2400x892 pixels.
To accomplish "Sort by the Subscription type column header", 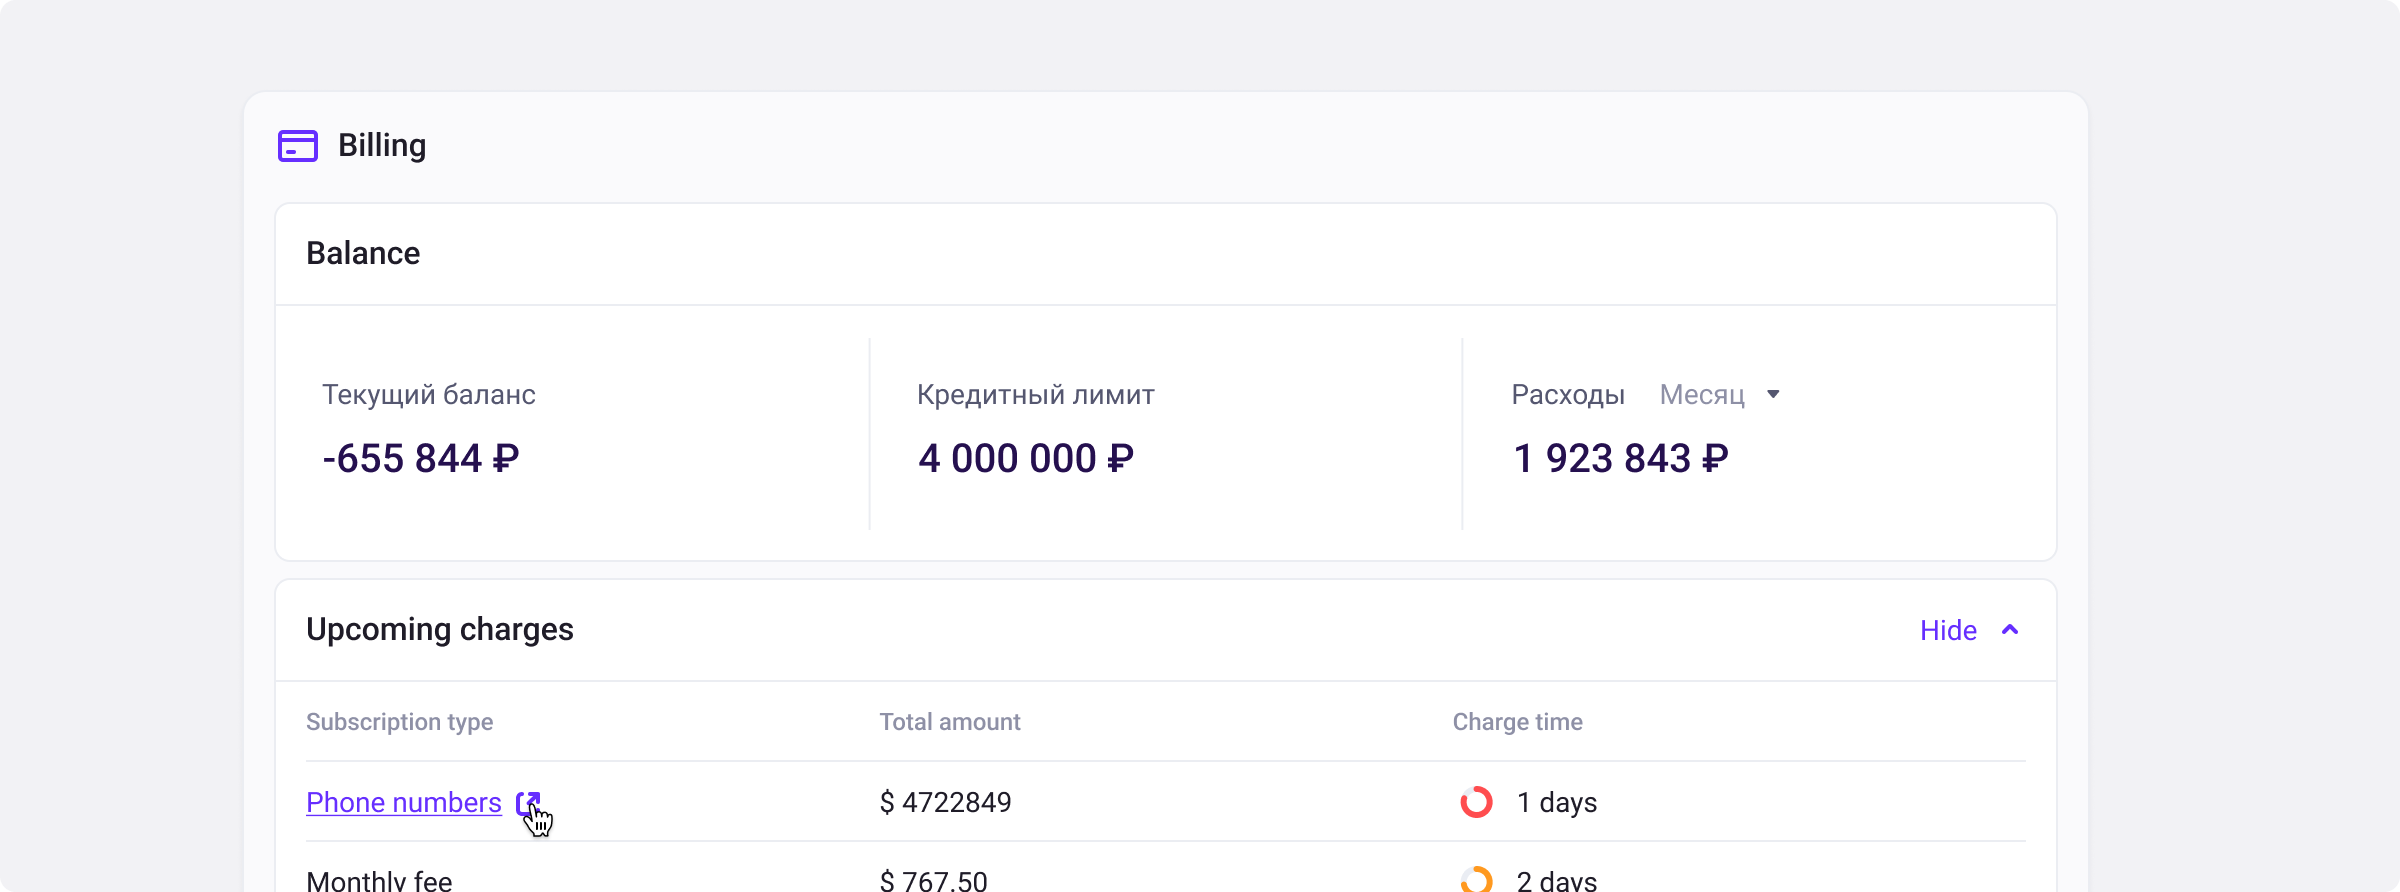I will pyautogui.click(x=399, y=722).
